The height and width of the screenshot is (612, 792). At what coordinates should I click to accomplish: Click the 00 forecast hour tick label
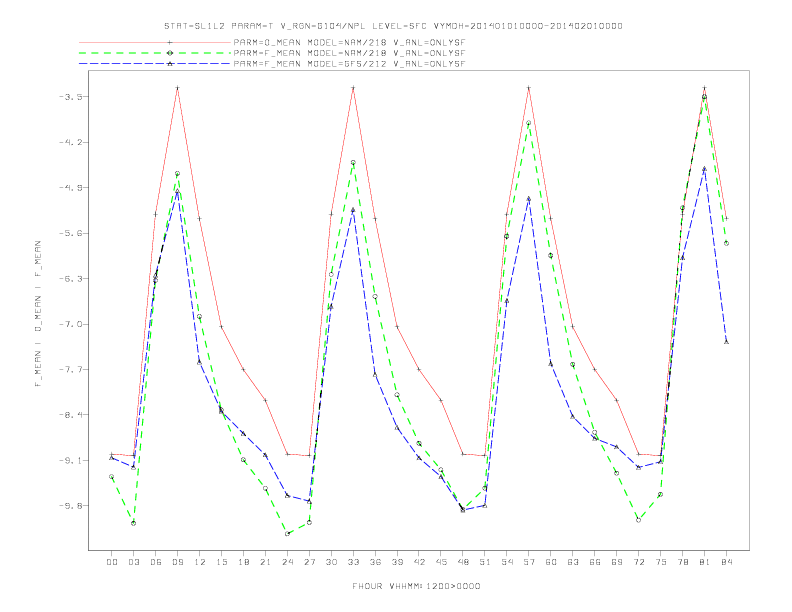112,562
